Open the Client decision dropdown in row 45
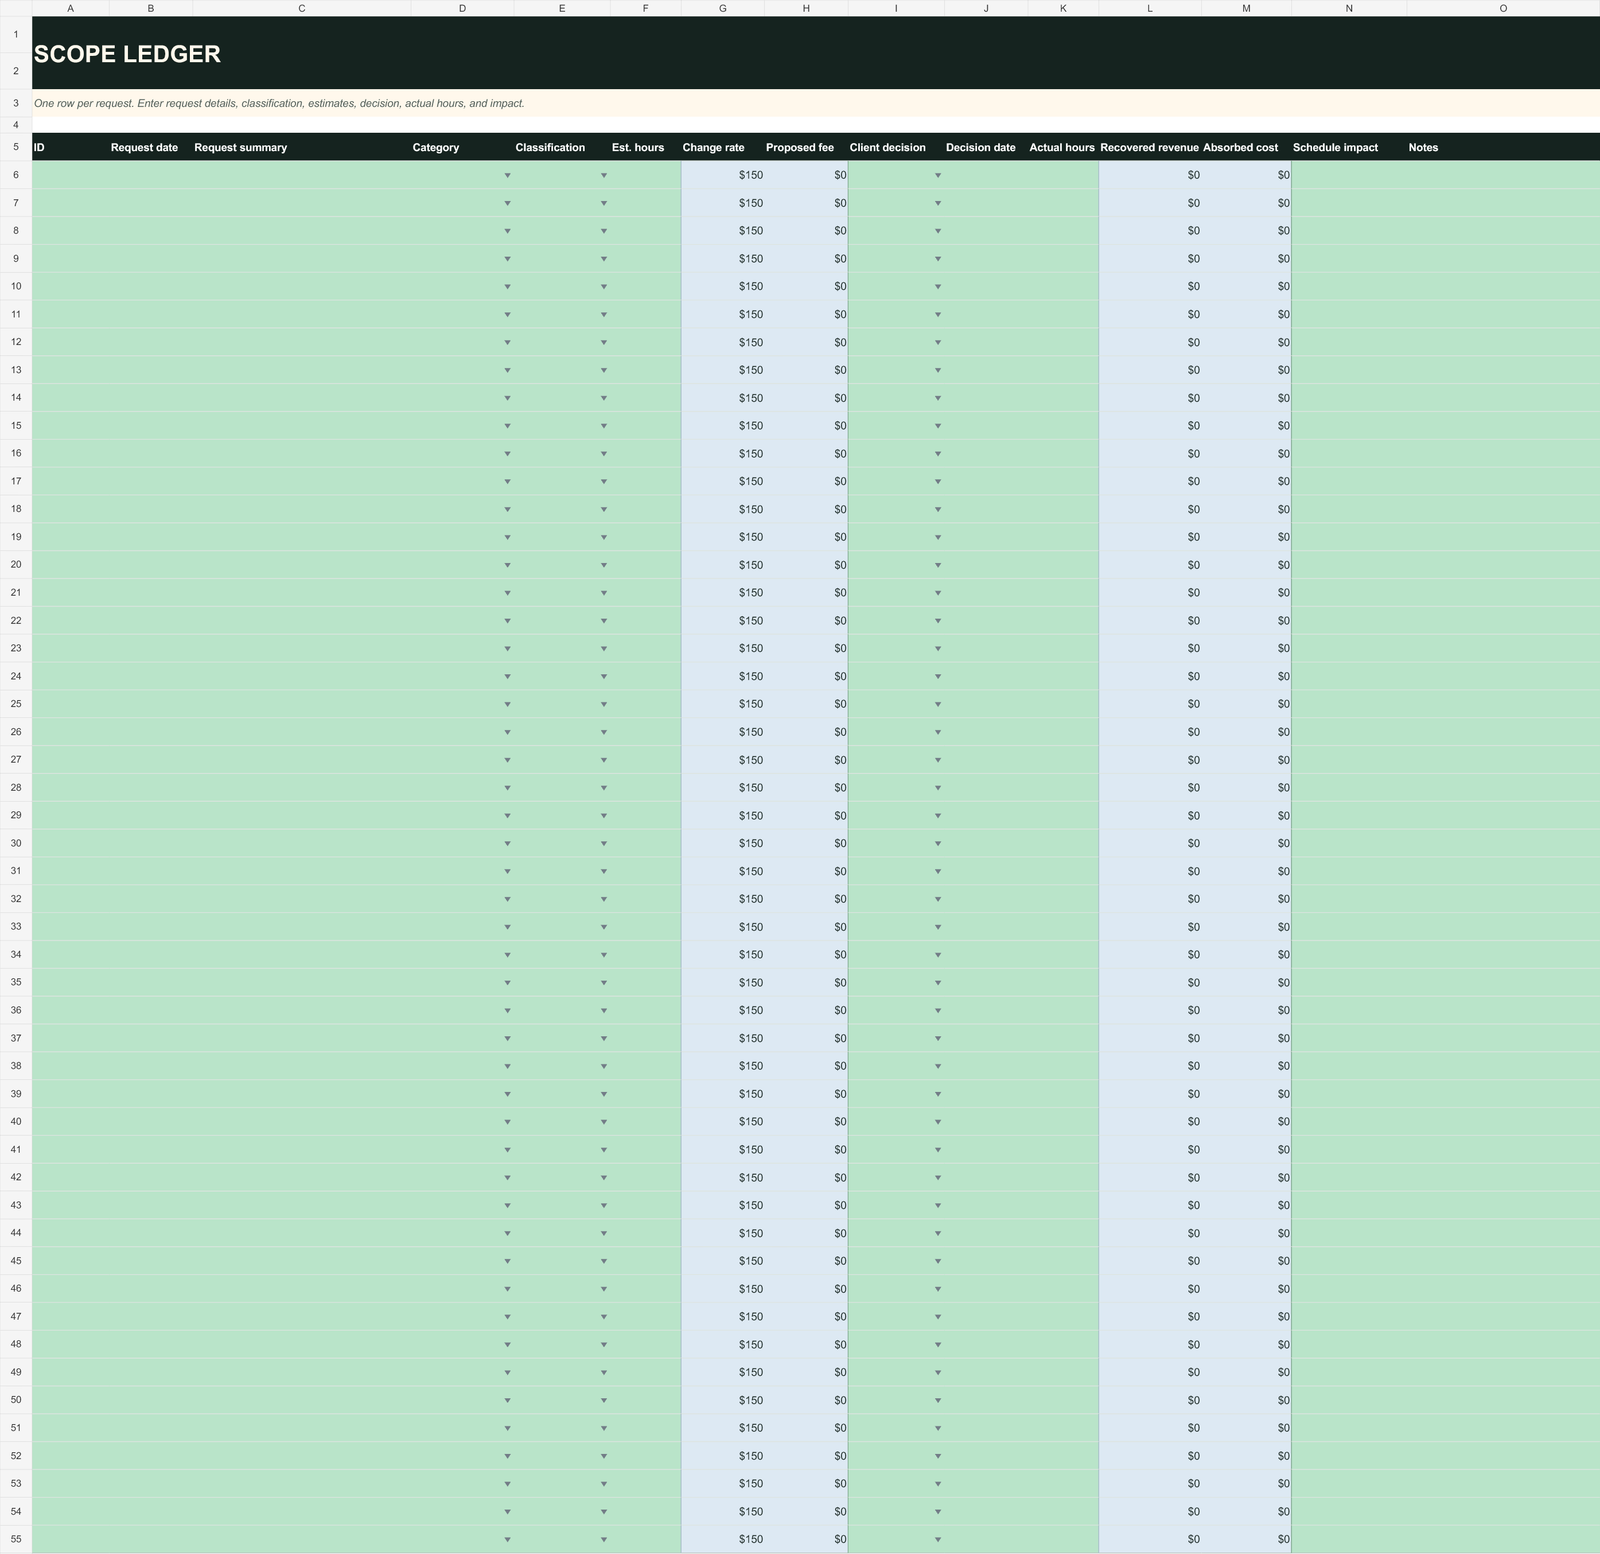The height and width of the screenshot is (1554, 1600). click(938, 1261)
